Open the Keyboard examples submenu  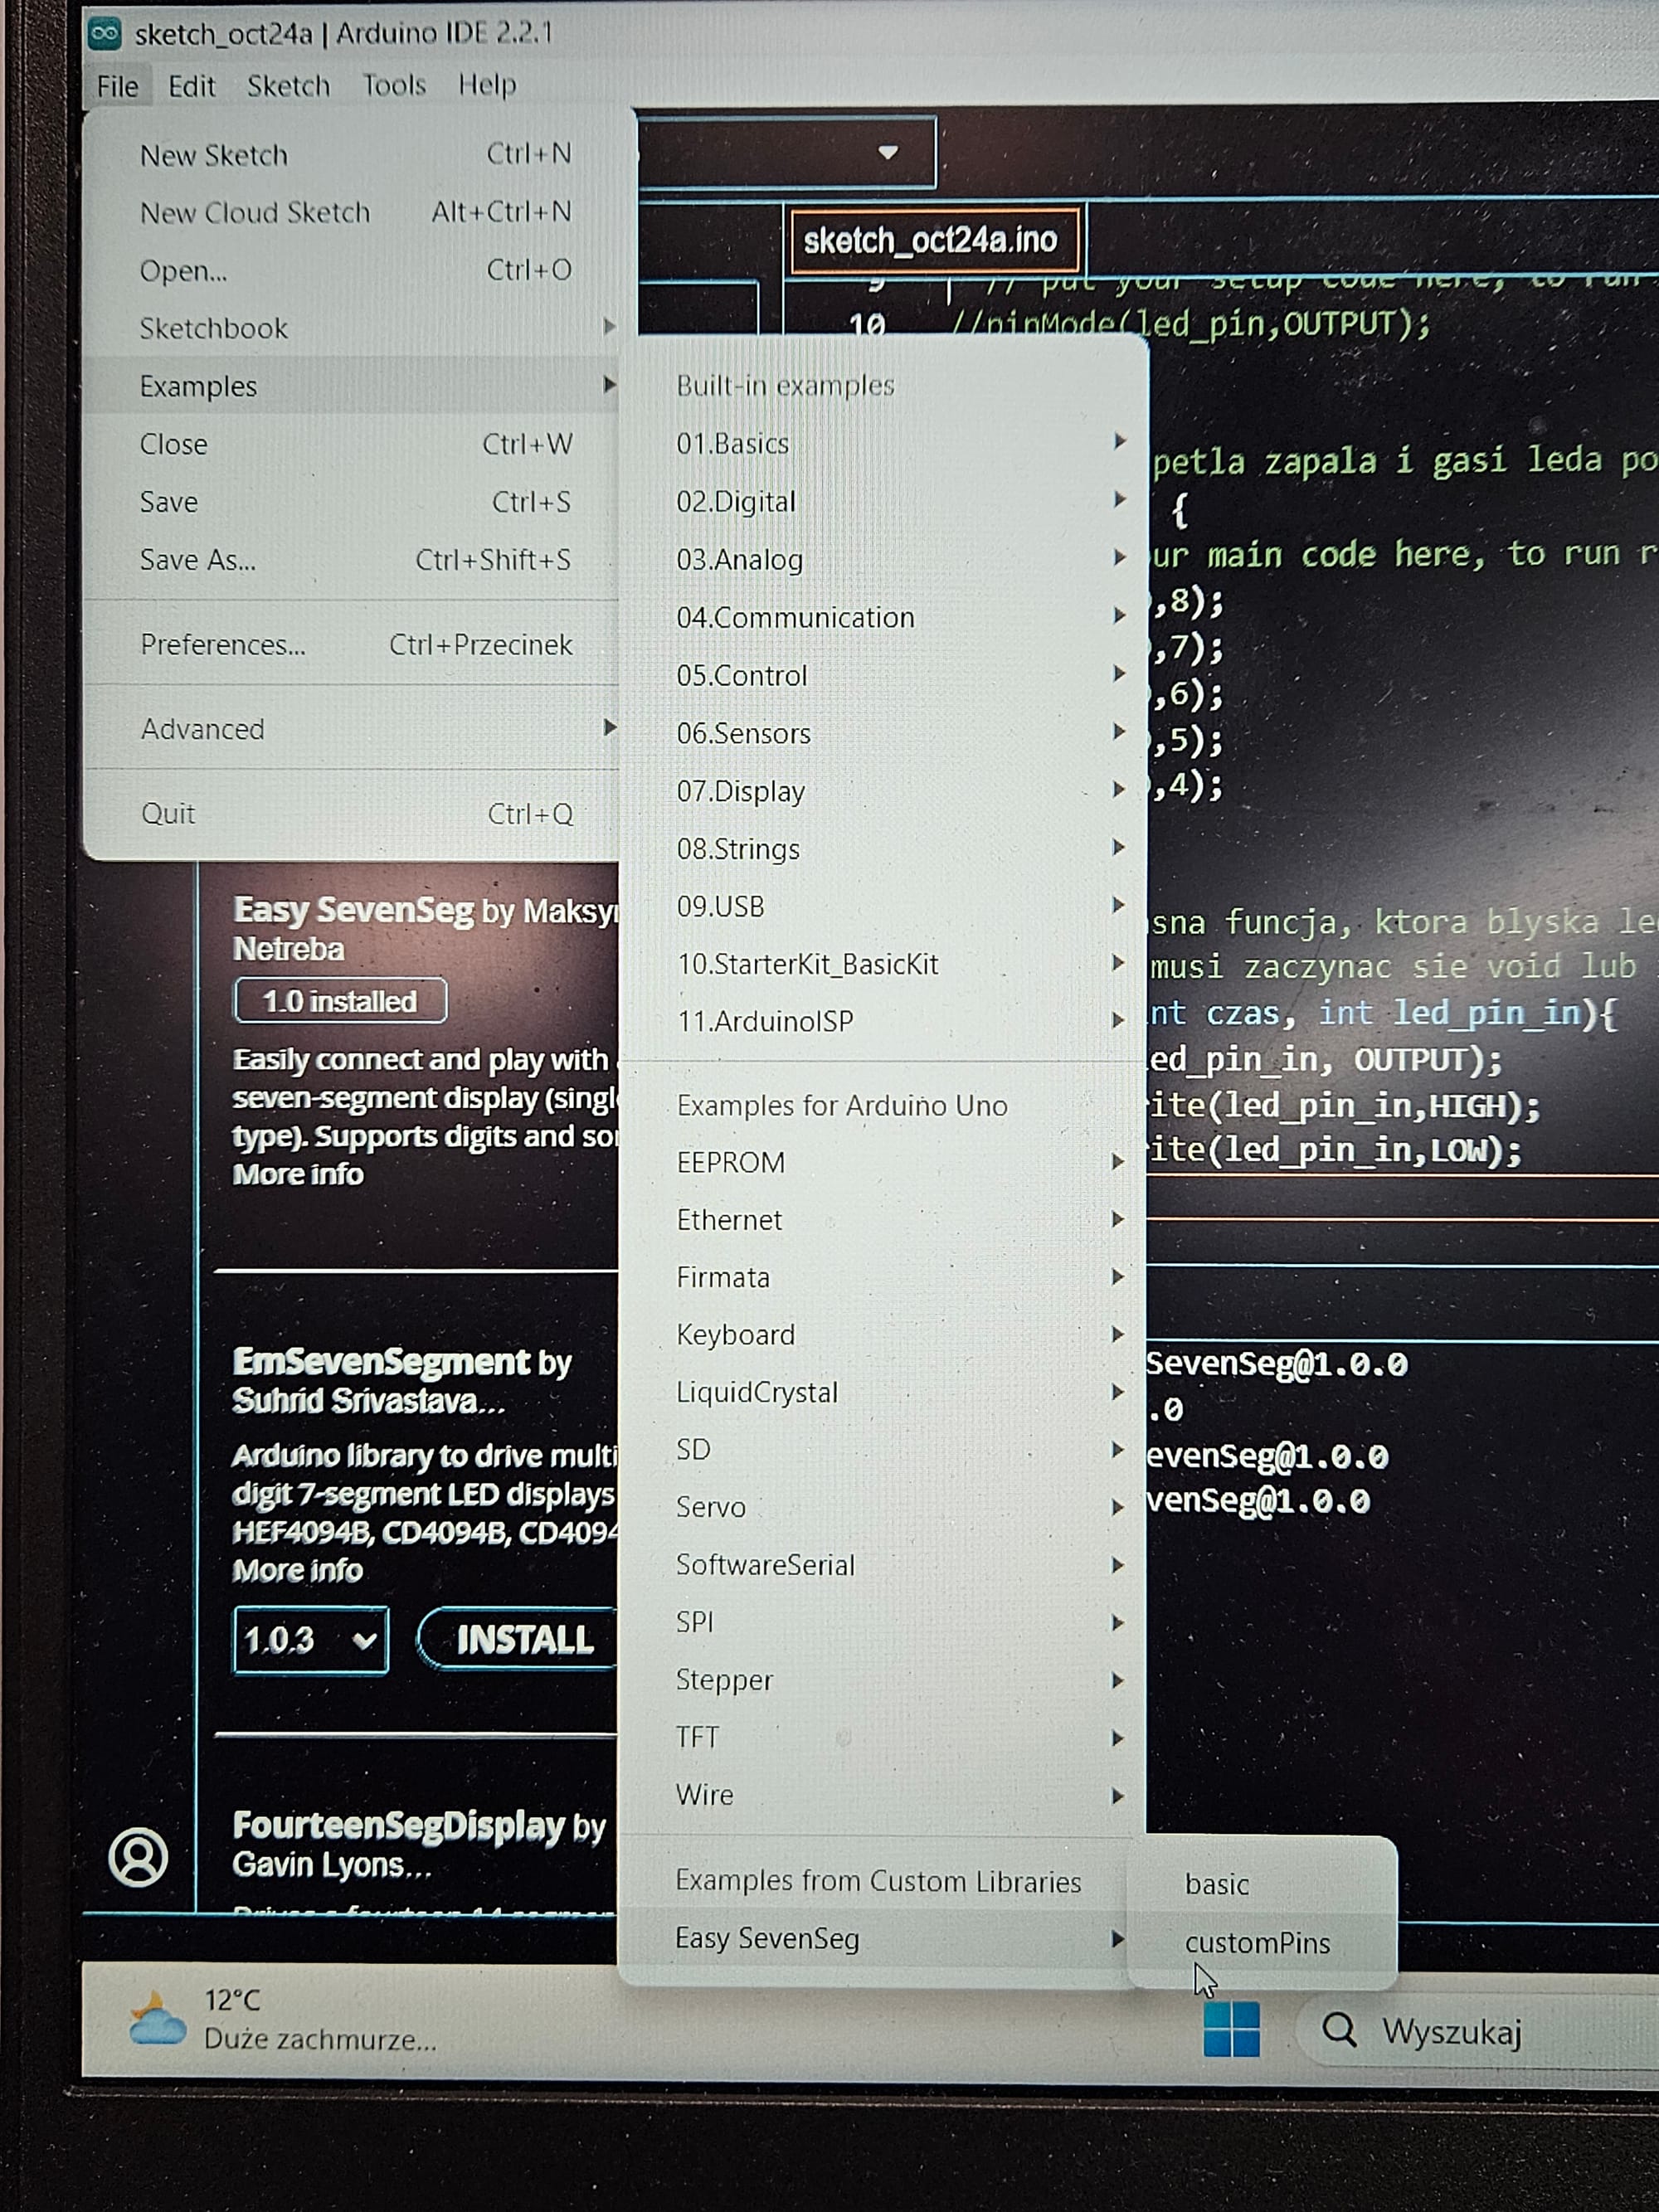883,1335
